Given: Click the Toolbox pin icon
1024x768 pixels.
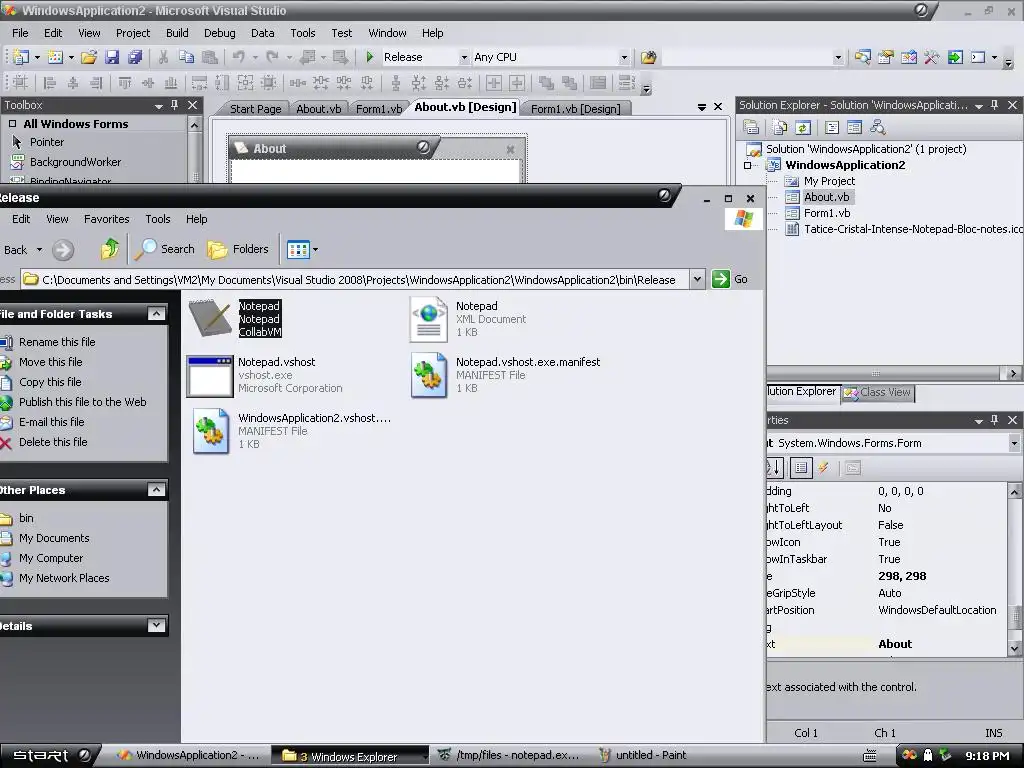Looking at the screenshot, I should tap(174, 104).
